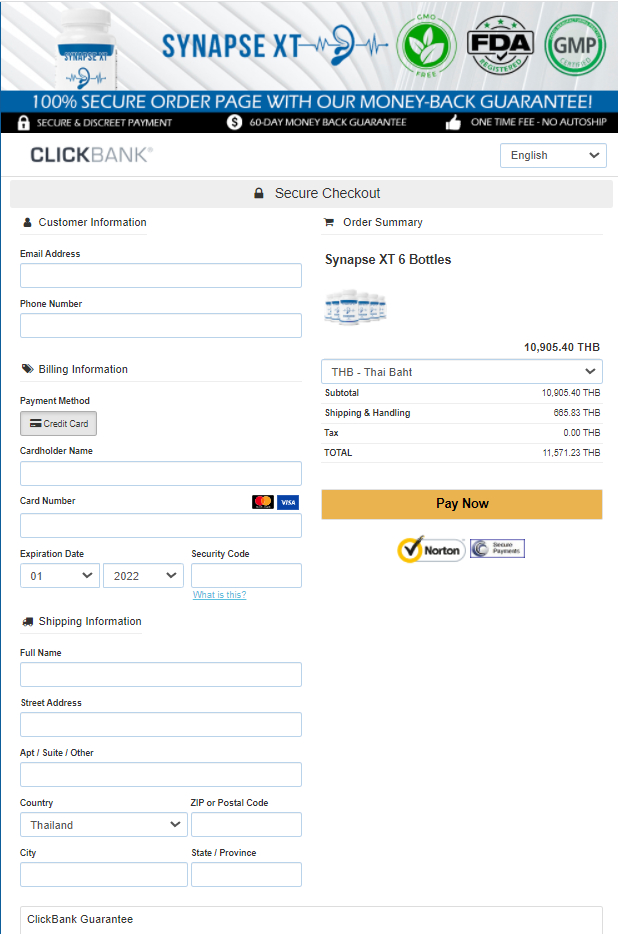Click the Norton security seal
This screenshot has width=618, height=934.
431,549
